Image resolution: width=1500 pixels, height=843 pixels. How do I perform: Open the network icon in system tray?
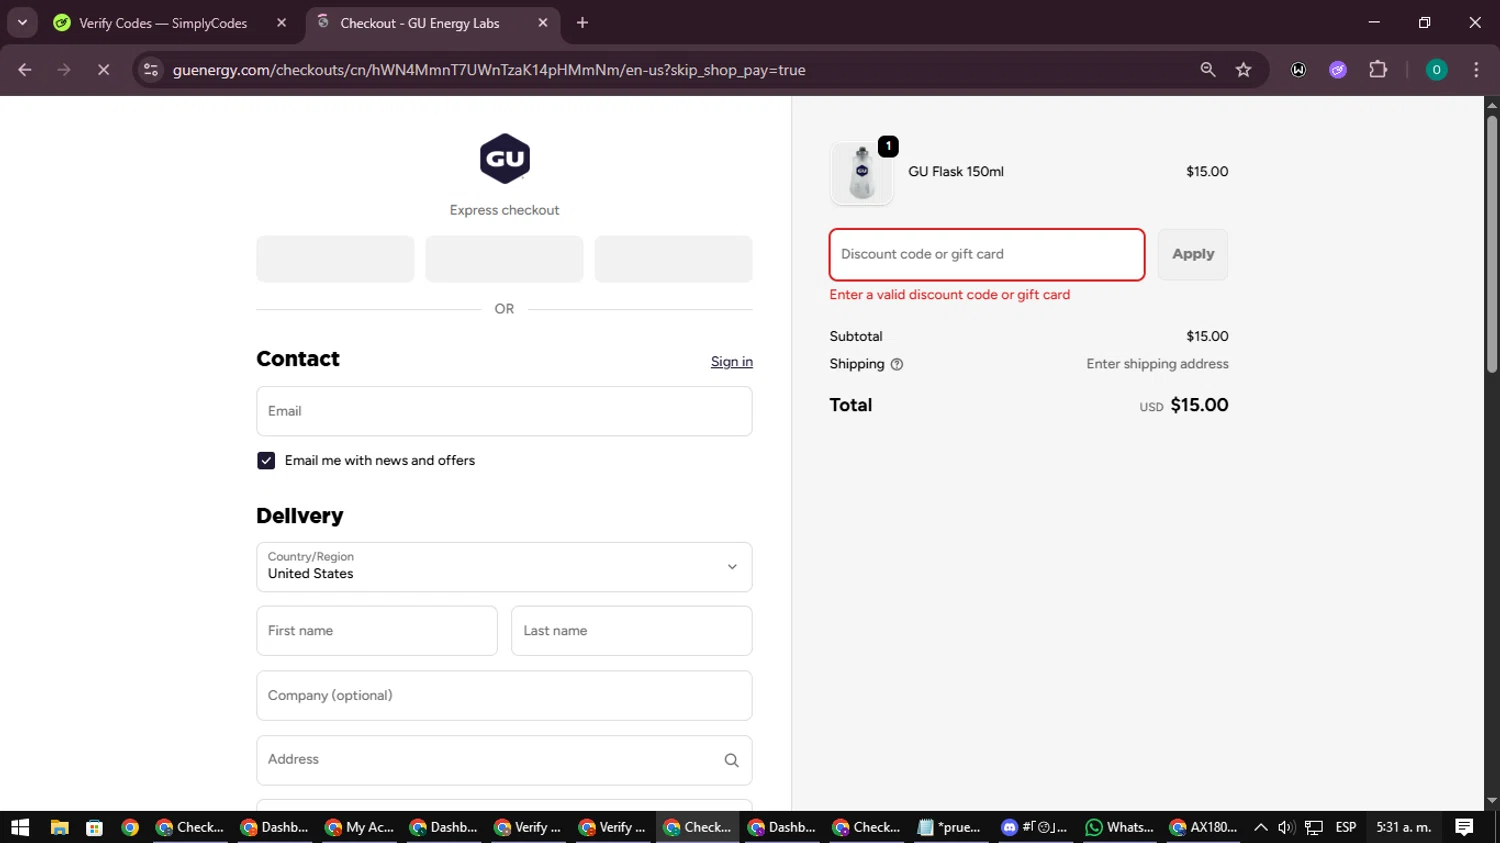tap(1314, 827)
